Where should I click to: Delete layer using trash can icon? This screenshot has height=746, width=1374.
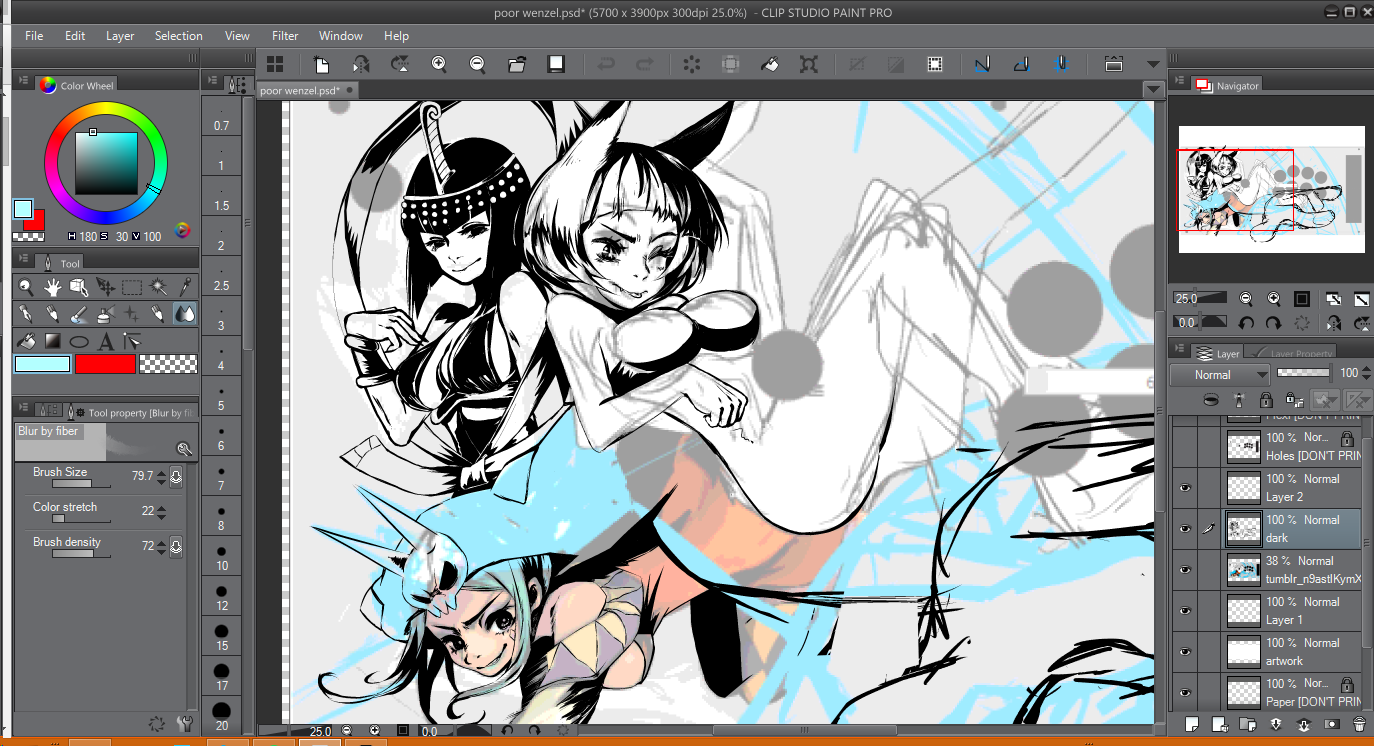tap(1359, 724)
